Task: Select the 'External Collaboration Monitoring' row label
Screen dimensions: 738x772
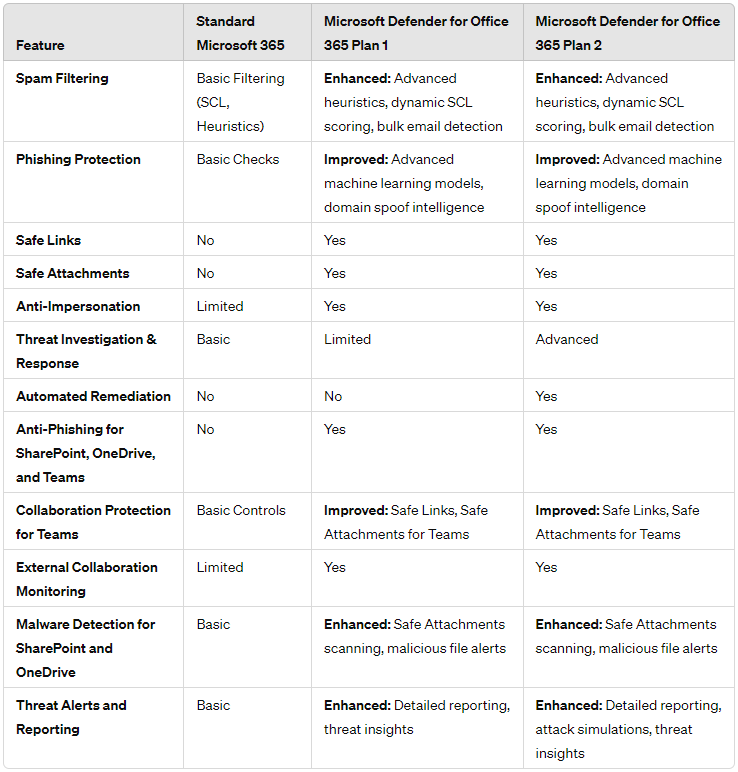Action: point(86,579)
